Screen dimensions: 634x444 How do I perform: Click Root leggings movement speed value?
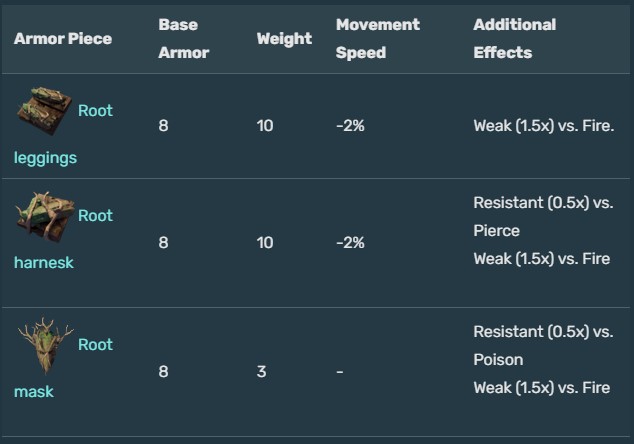pyautogui.click(x=350, y=126)
